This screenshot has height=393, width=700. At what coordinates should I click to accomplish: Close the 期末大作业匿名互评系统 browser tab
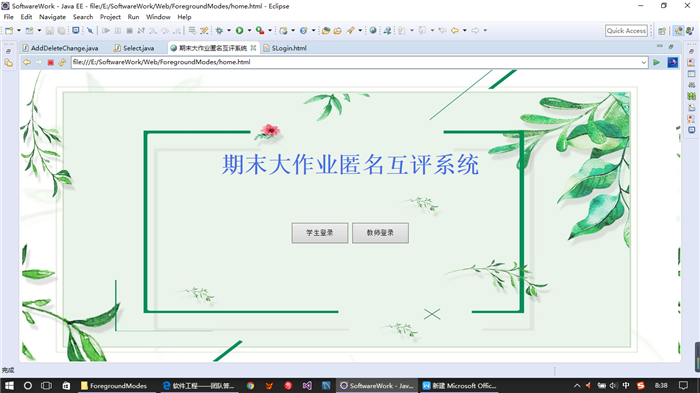click(x=253, y=48)
